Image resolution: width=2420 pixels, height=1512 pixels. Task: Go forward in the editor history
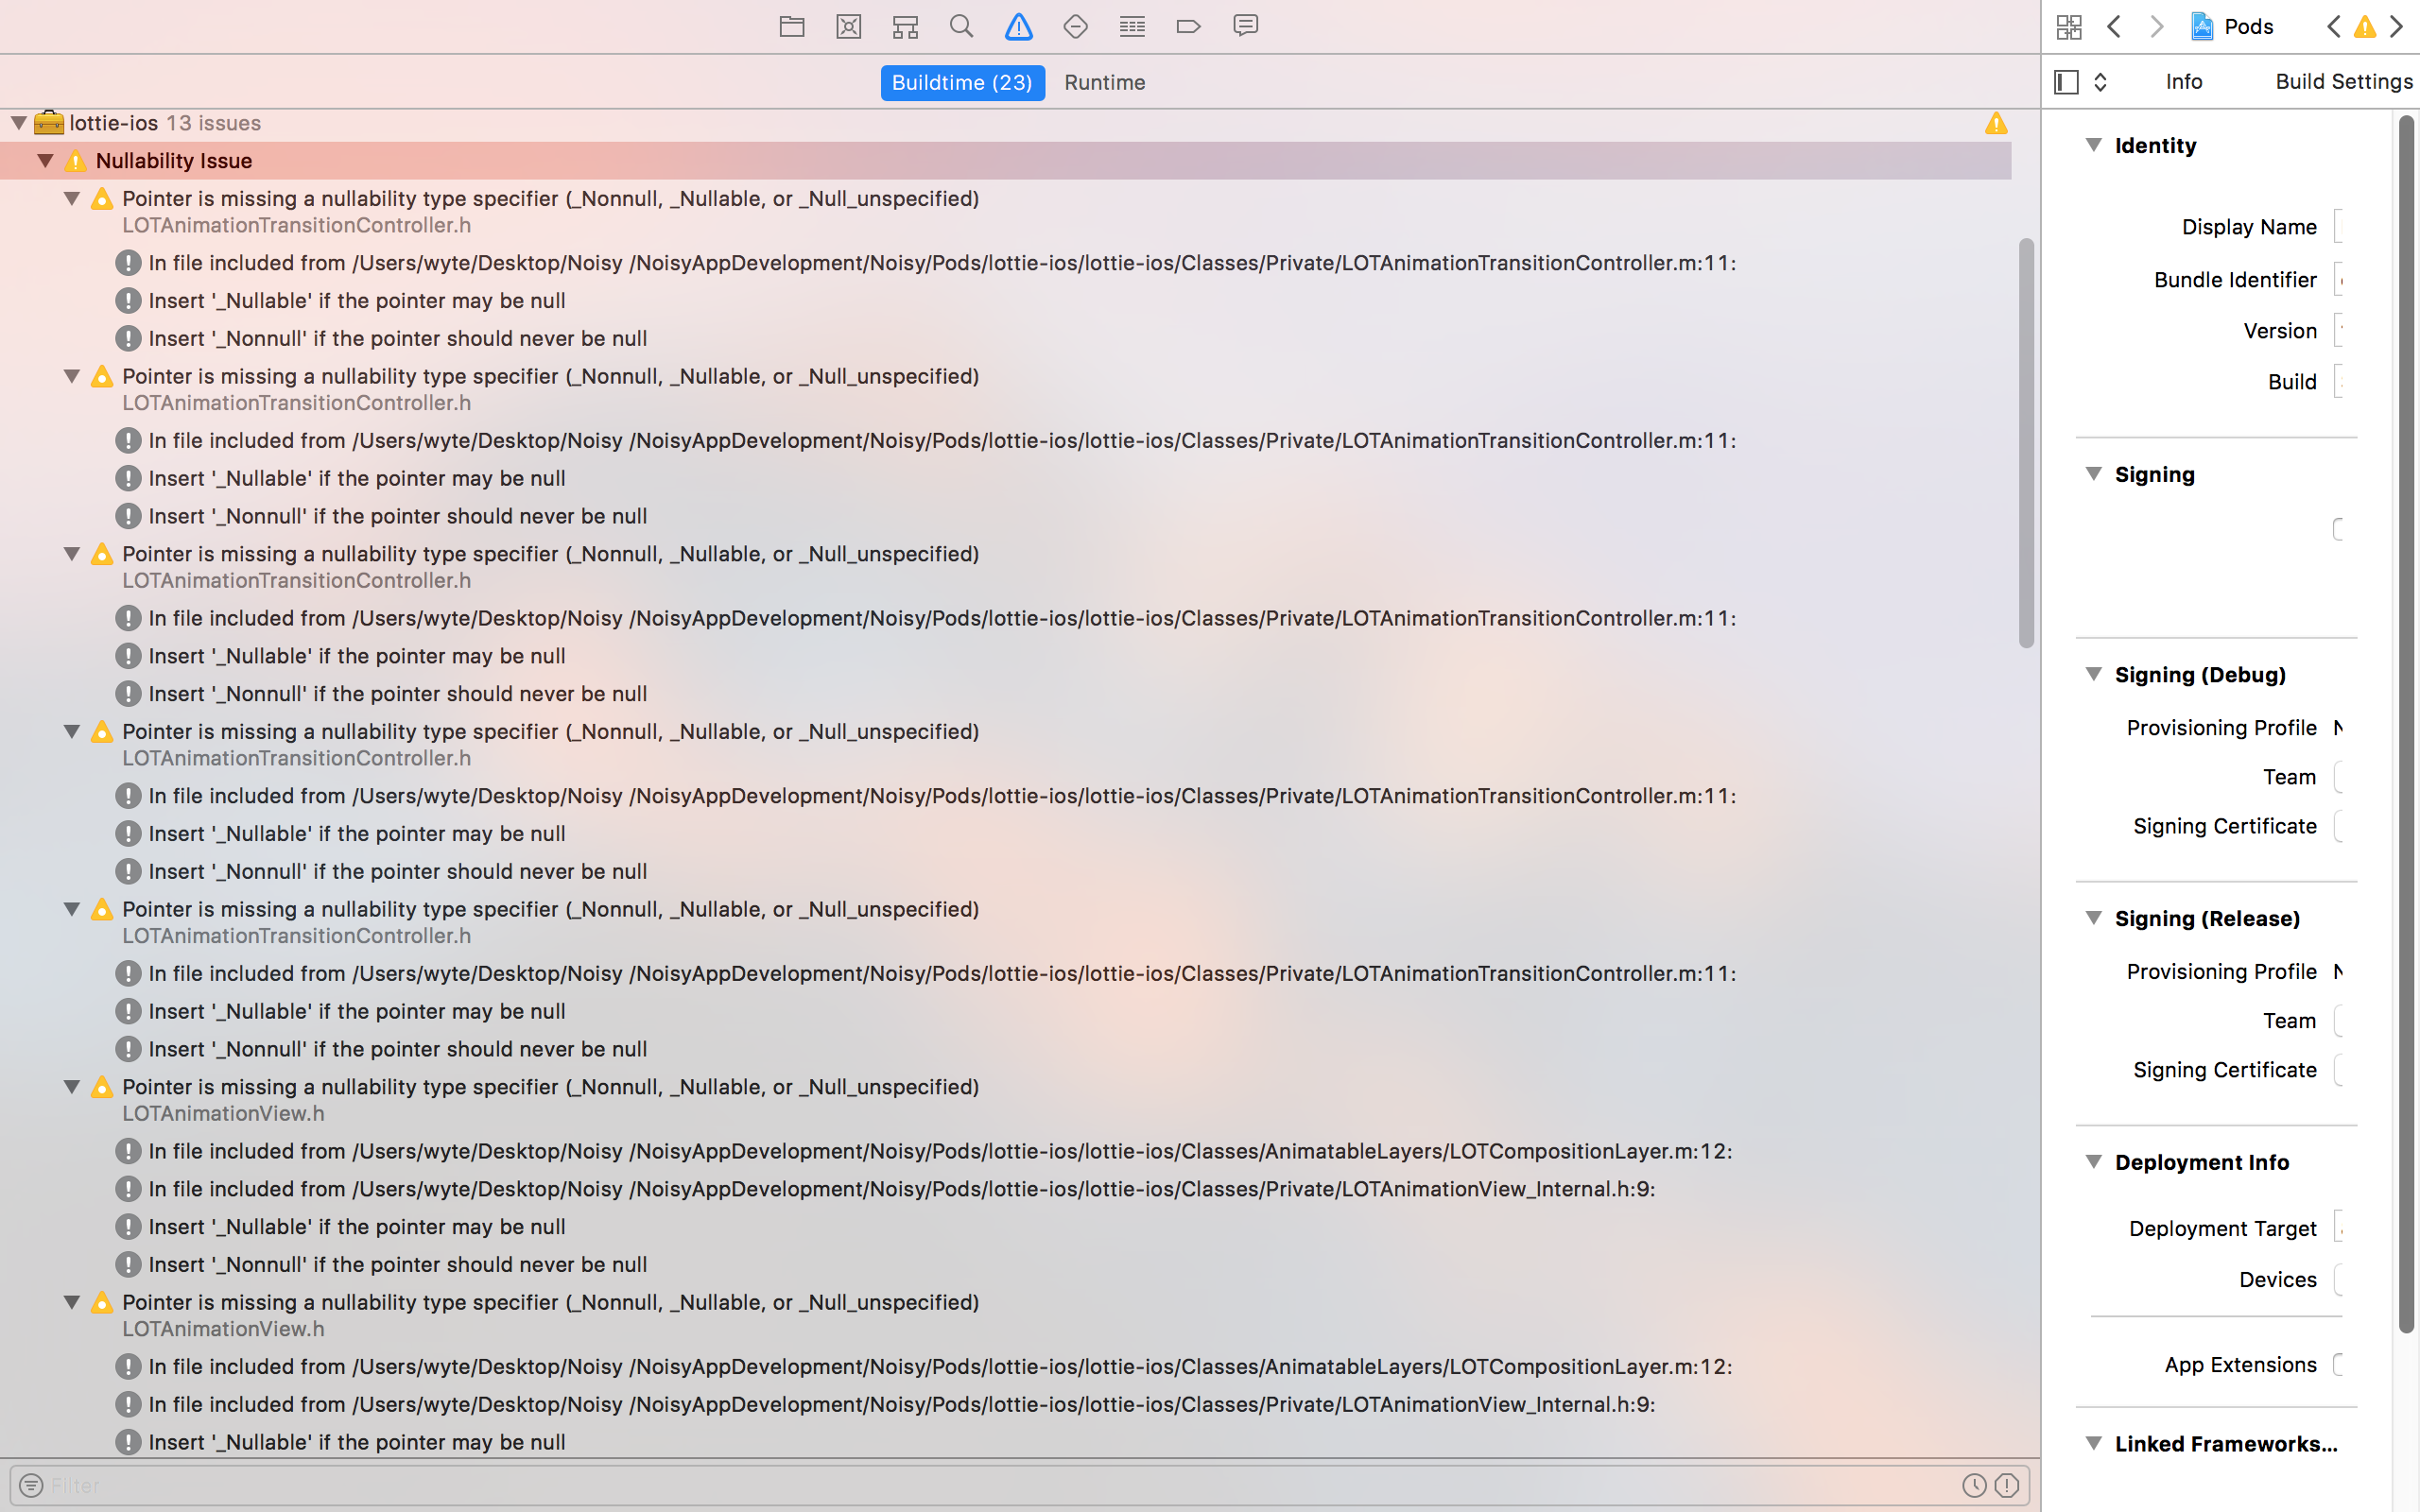(2156, 26)
